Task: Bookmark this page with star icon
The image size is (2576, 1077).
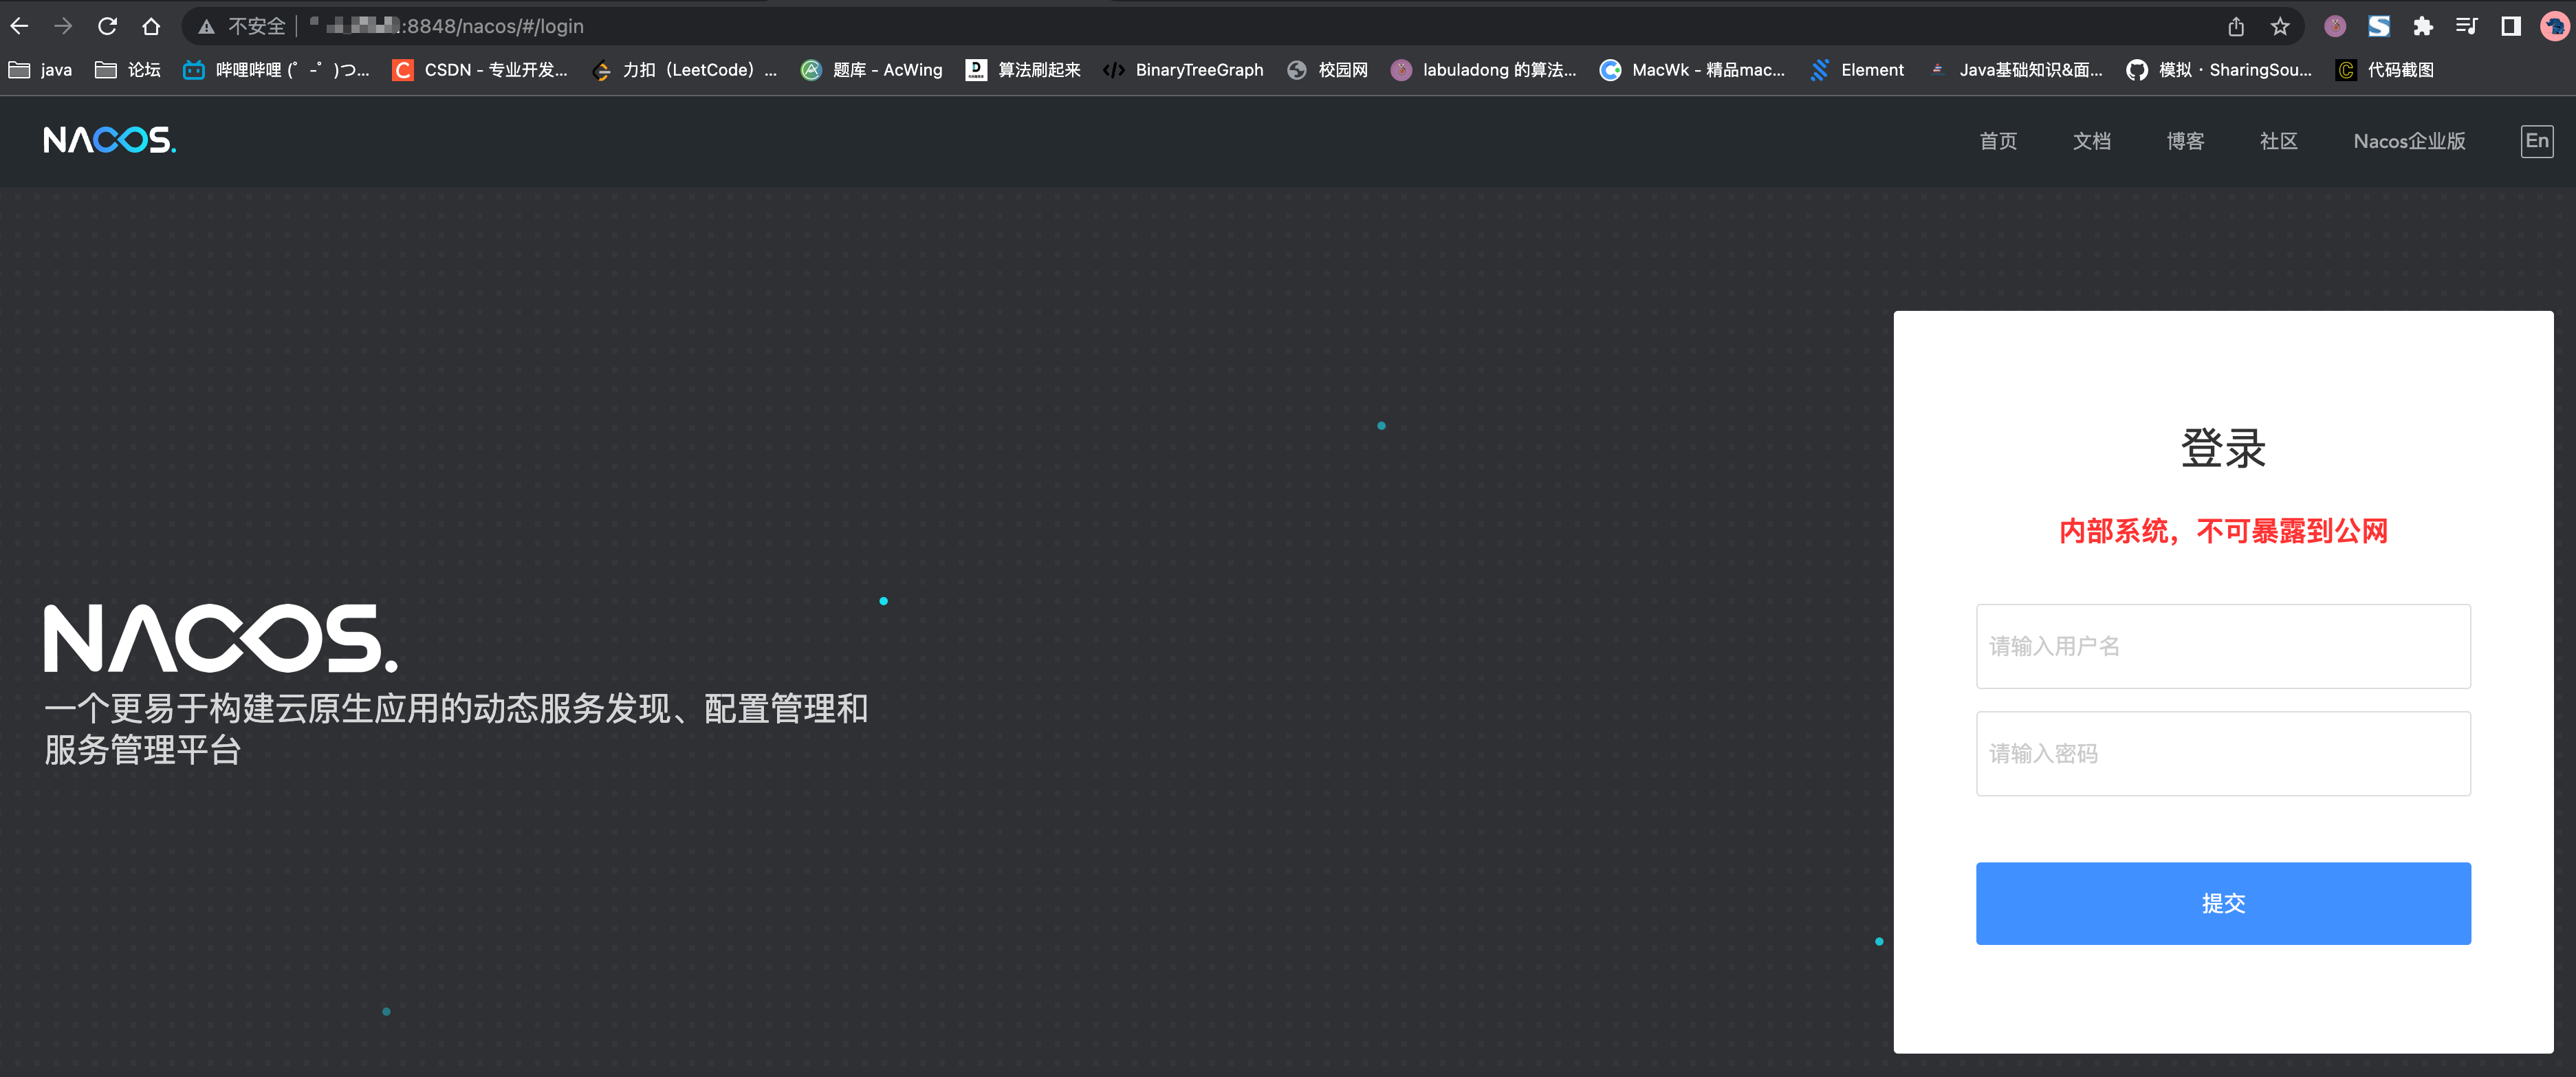Action: [2280, 27]
